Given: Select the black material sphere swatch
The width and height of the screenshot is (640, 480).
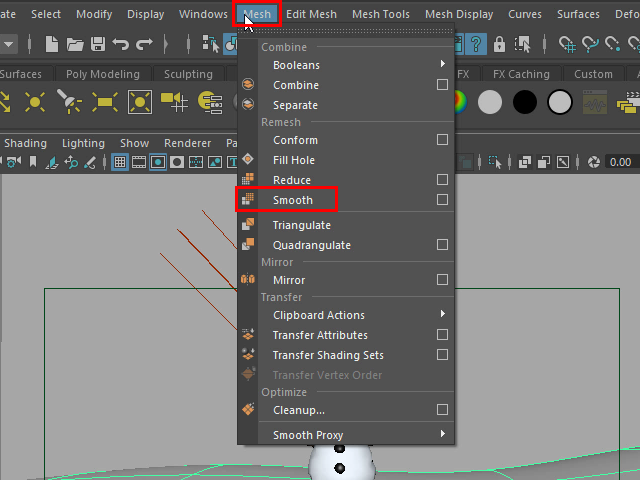Looking at the screenshot, I should tap(525, 102).
